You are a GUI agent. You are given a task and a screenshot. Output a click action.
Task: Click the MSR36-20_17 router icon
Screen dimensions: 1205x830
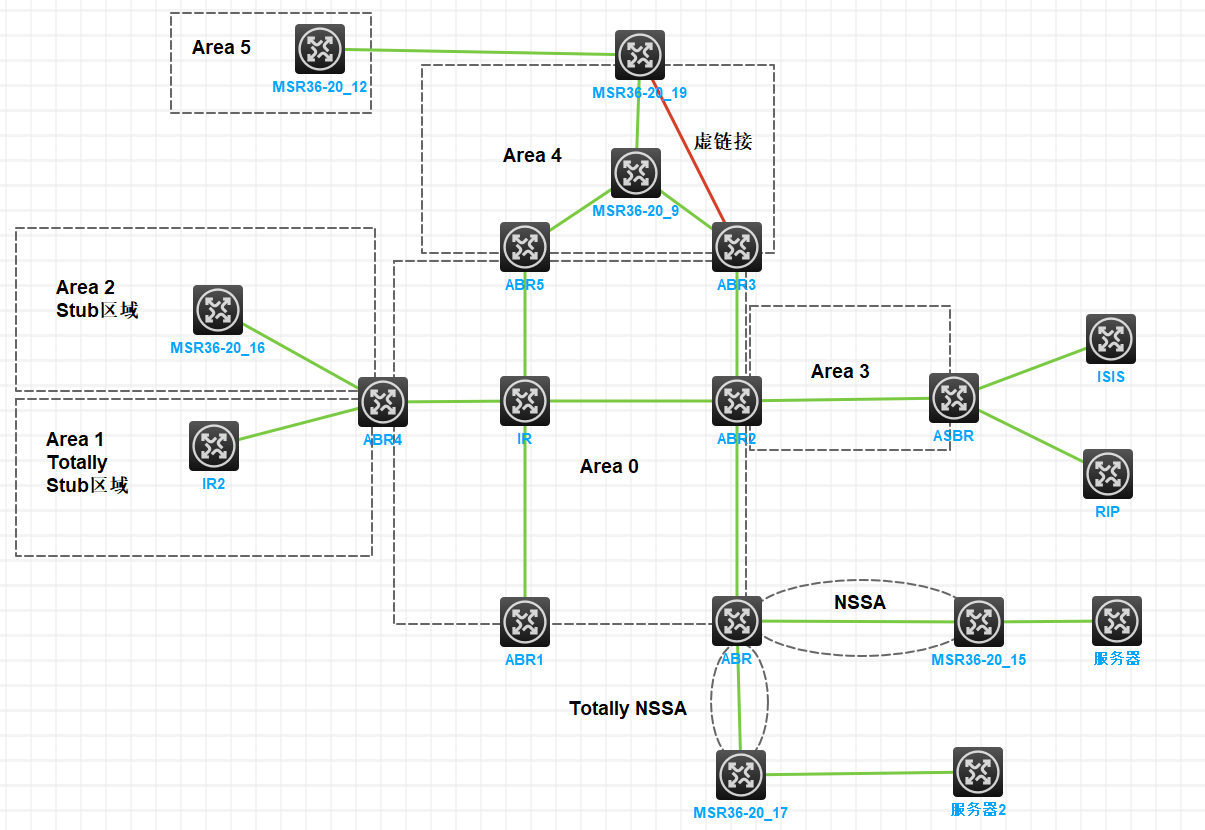click(741, 775)
